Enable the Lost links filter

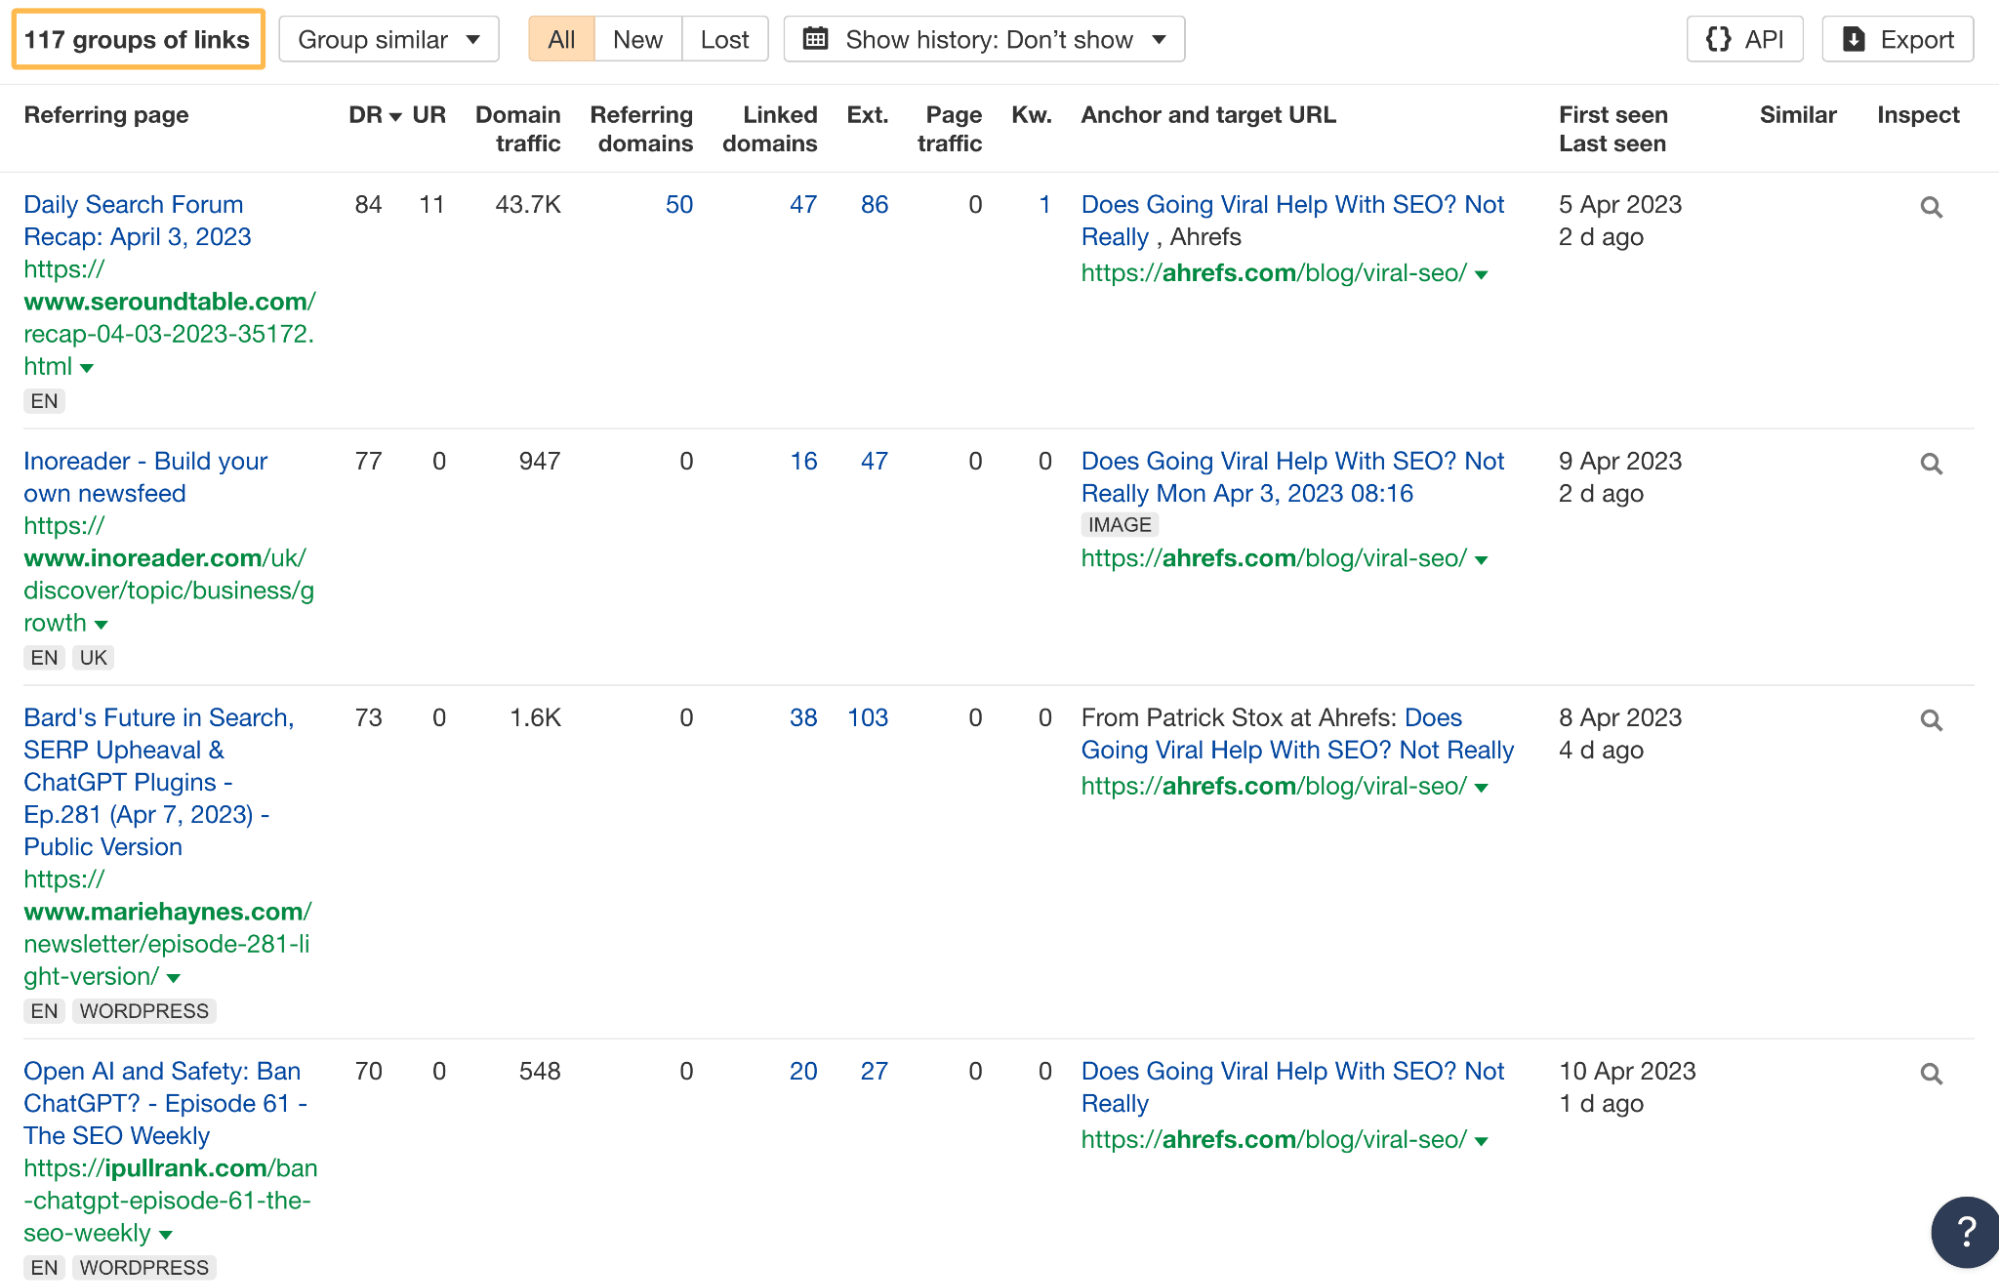click(724, 39)
